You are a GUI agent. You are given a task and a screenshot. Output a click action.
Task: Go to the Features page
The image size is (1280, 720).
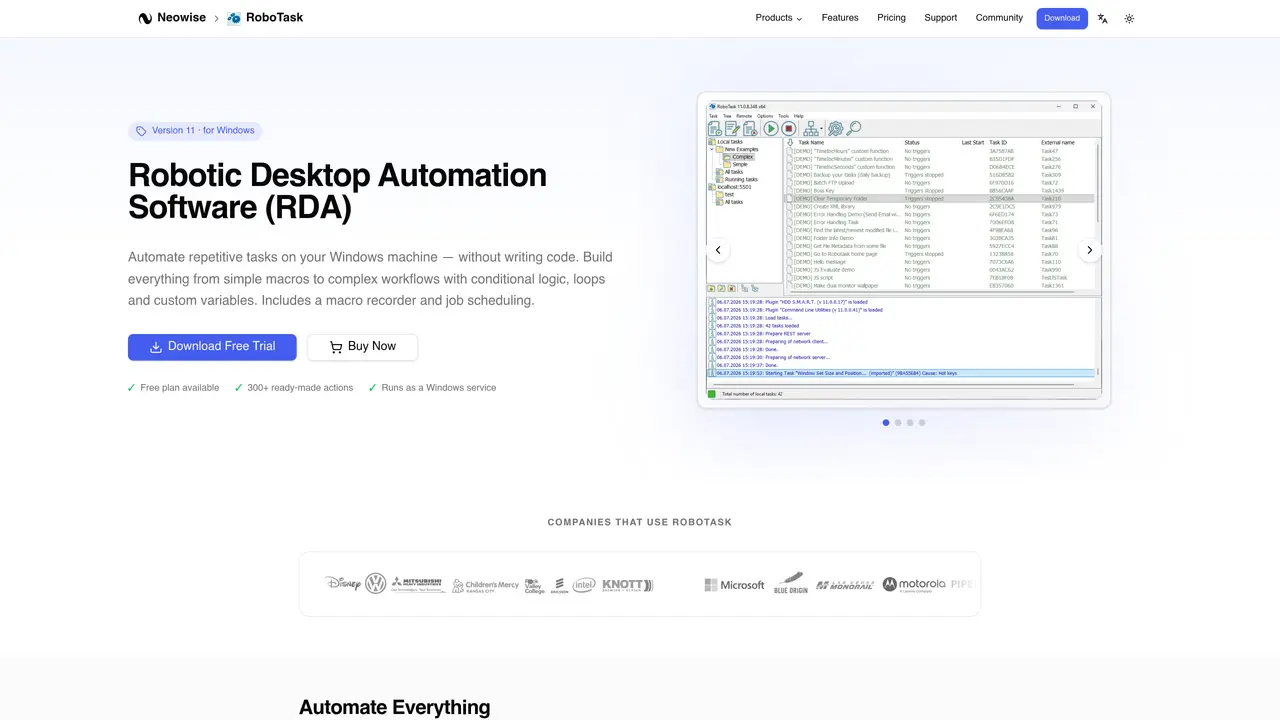pos(840,18)
